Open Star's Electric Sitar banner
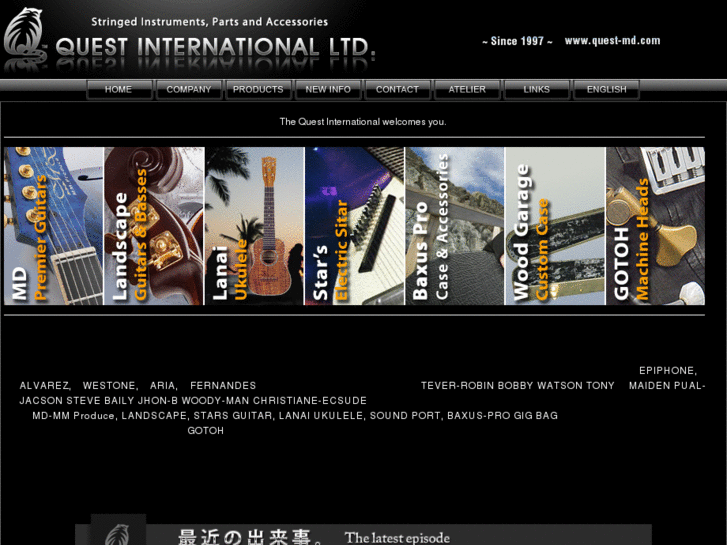This screenshot has height=545, width=727. pyautogui.click(x=355, y=226)
